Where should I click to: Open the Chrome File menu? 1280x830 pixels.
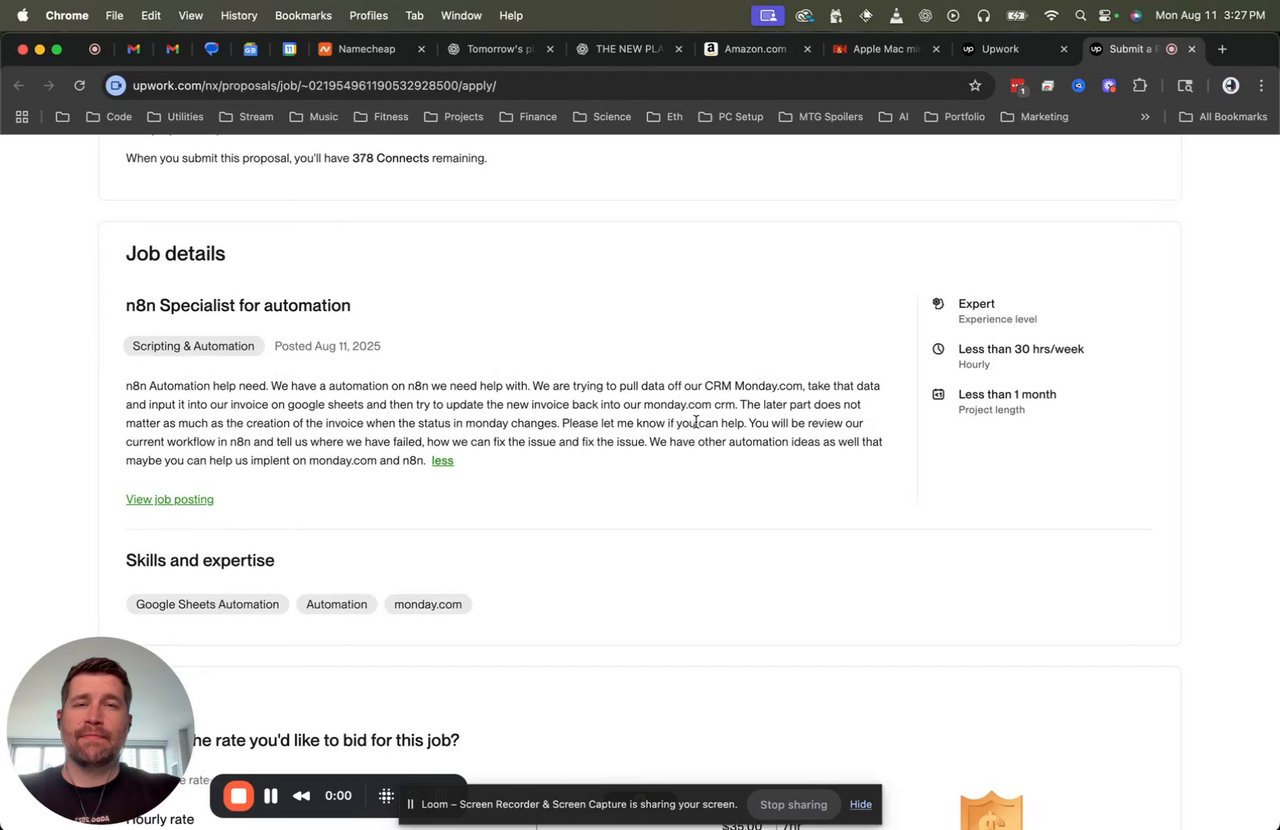114,15
